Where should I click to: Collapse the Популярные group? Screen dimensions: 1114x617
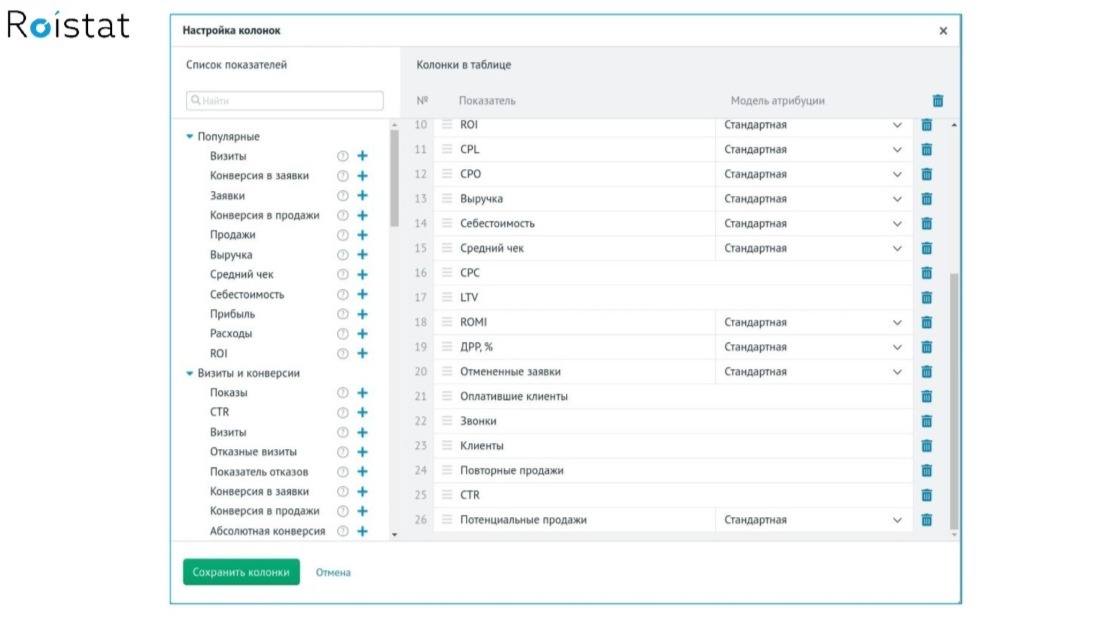tap(190, 137)
